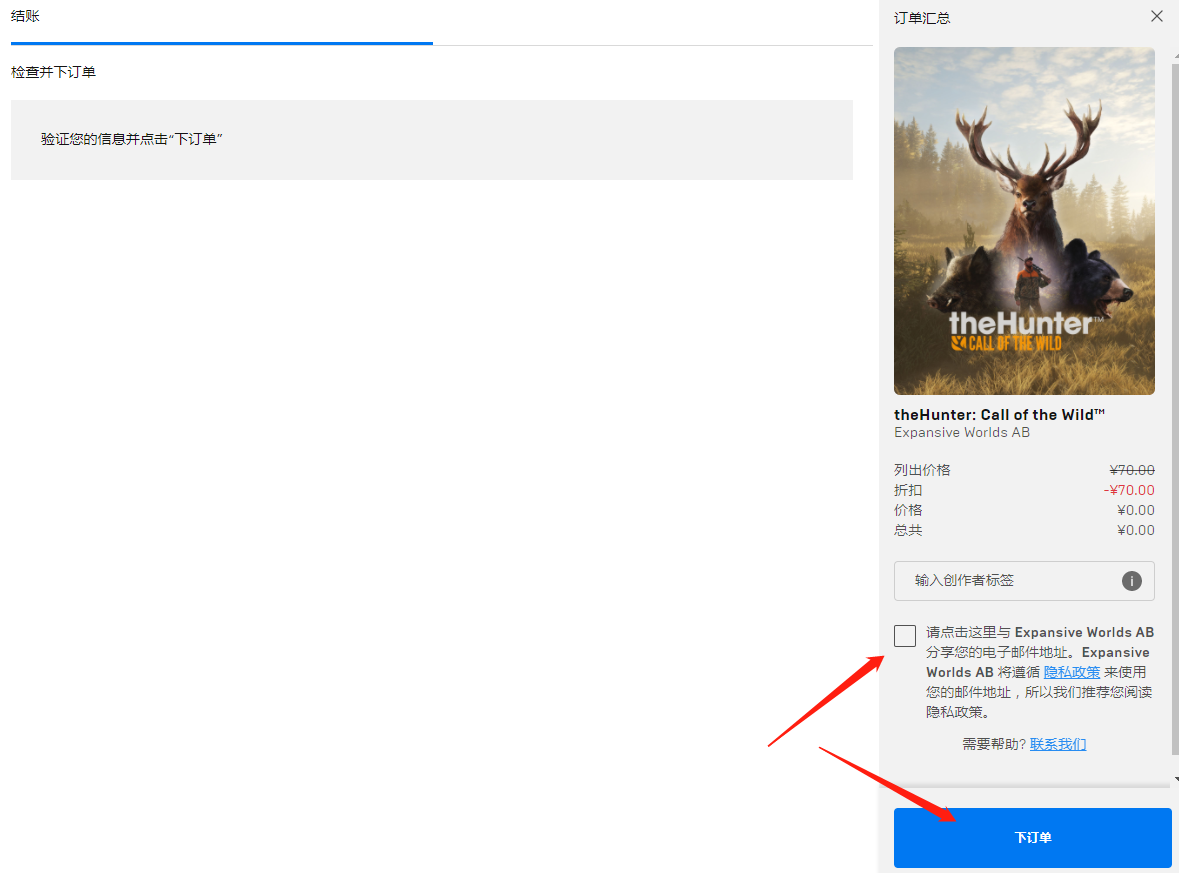Click the order summary vertical scrollbar

pyautogui.click(x=1175, y=400)
